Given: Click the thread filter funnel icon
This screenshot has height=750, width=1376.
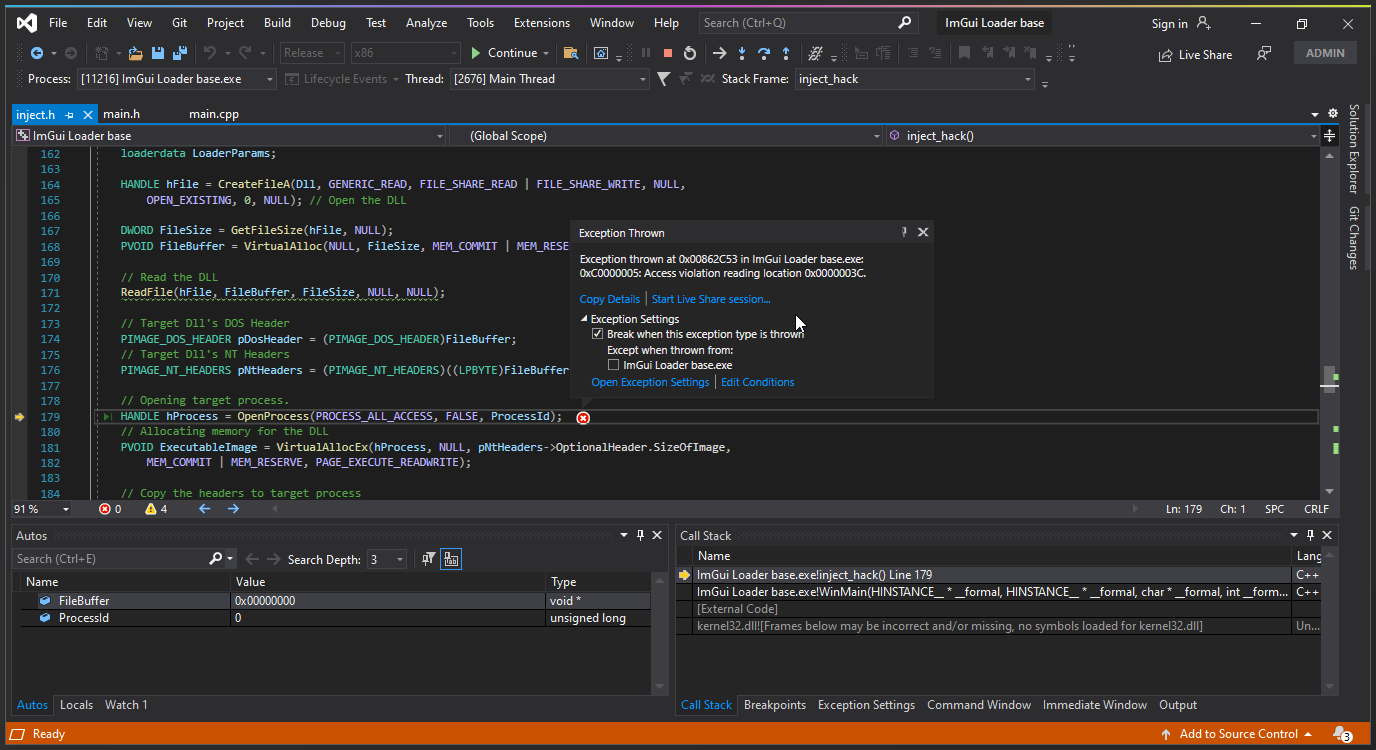Looking at the screenshot, I should point(664,79).
